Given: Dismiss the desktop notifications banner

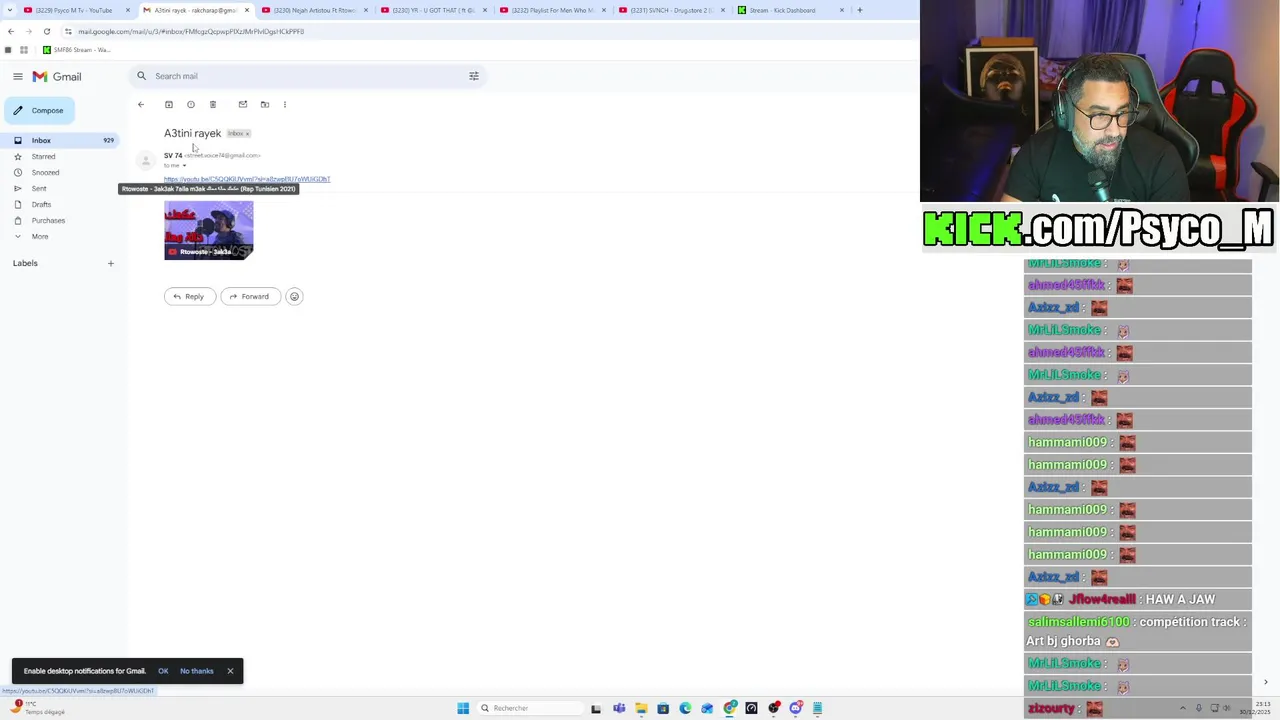Looking at the screenshot, I should [x=230, y=671].
